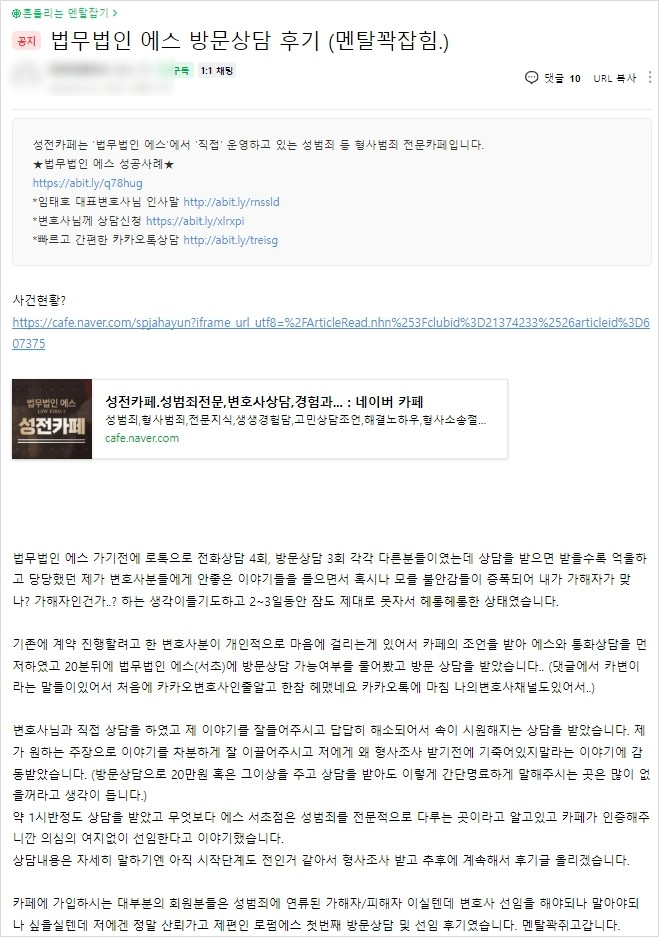Click the 성전카페 preview thumbnail image

click(52, 419)
